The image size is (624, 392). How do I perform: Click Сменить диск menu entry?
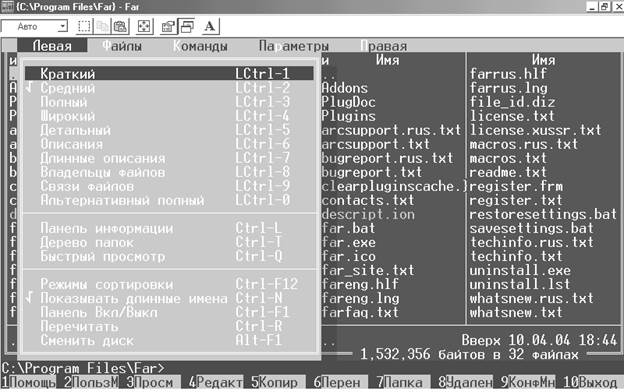coord(169,341)
